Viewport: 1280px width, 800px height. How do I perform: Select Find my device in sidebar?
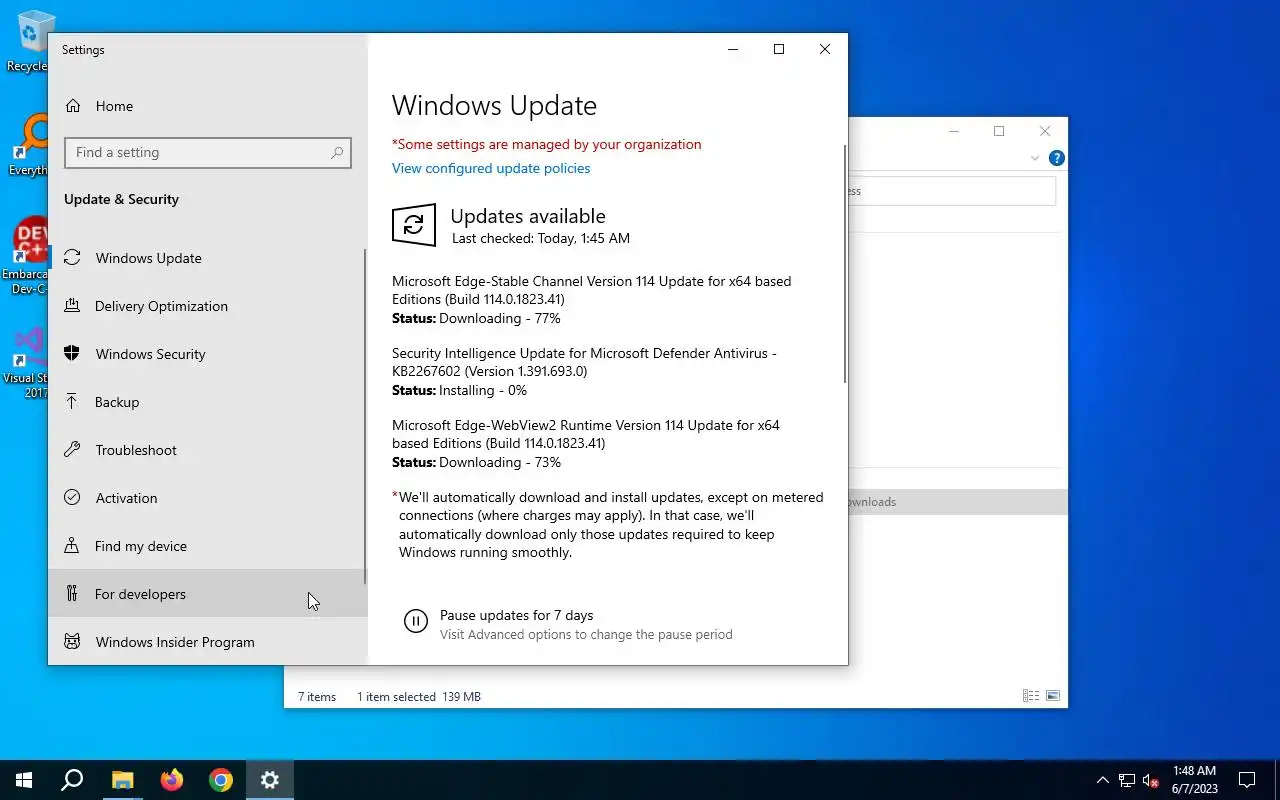[x=207, y=546]
